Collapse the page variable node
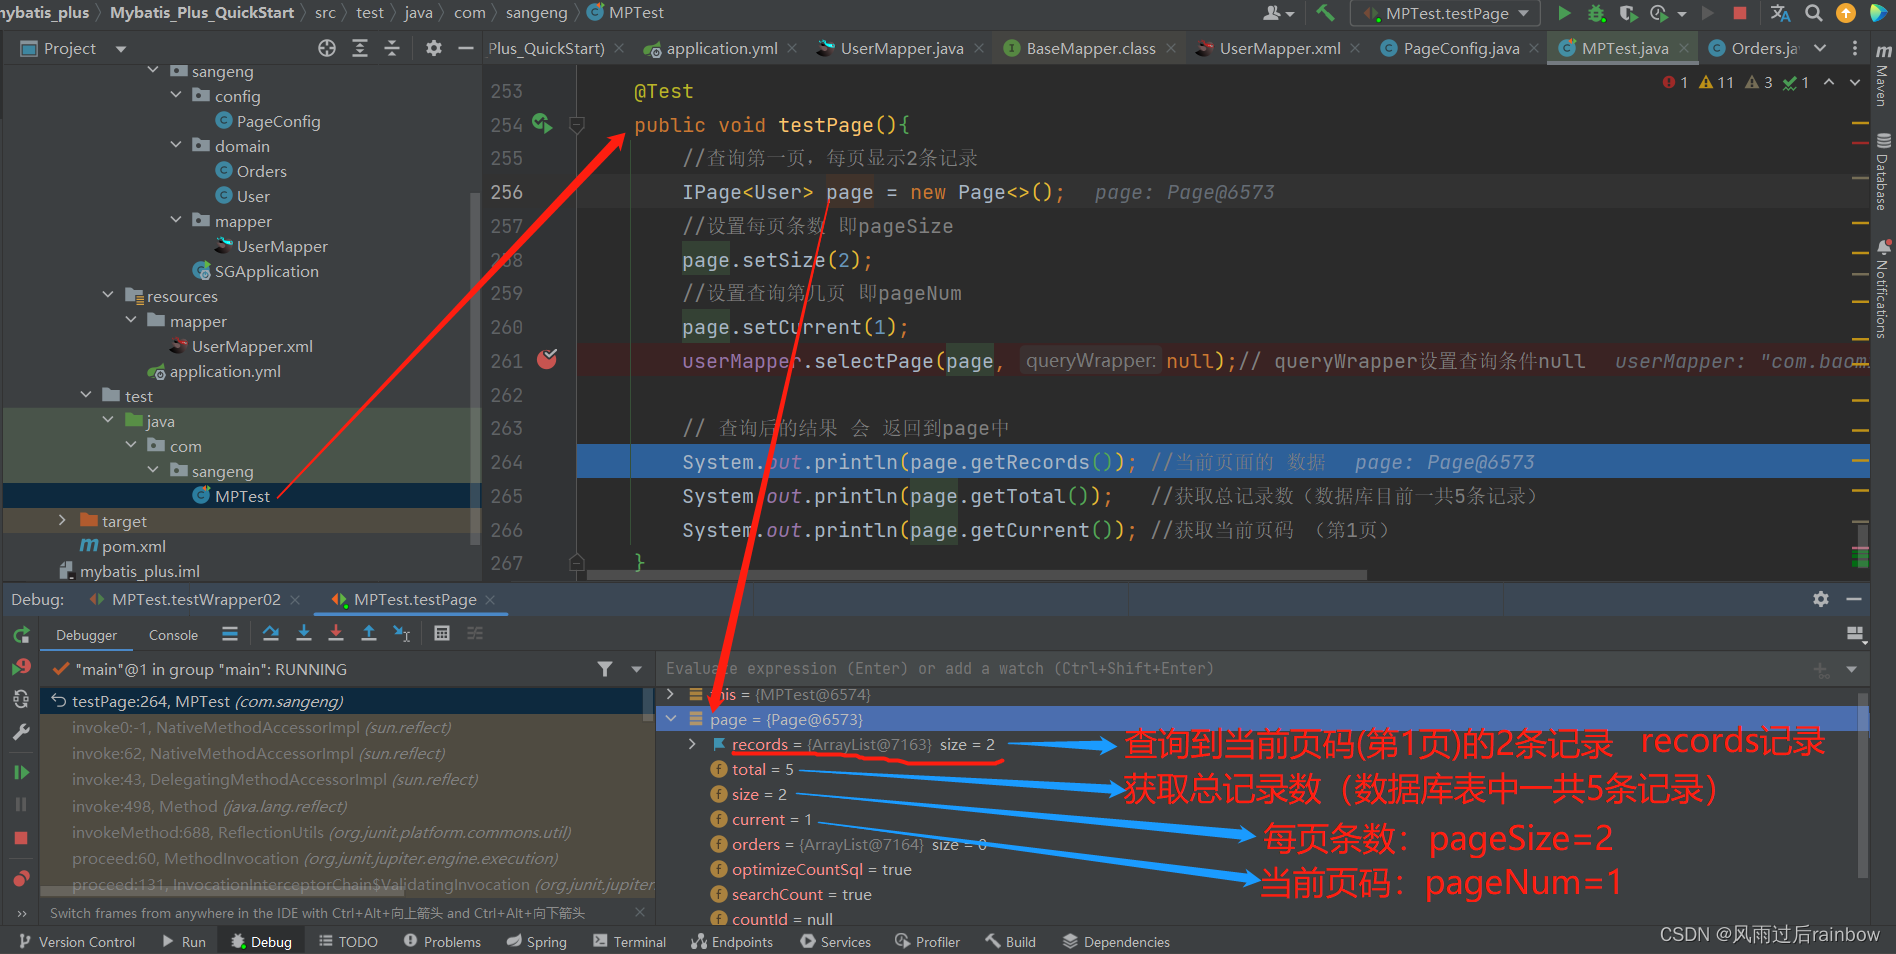1896x954 pixels. click(671, 719)
